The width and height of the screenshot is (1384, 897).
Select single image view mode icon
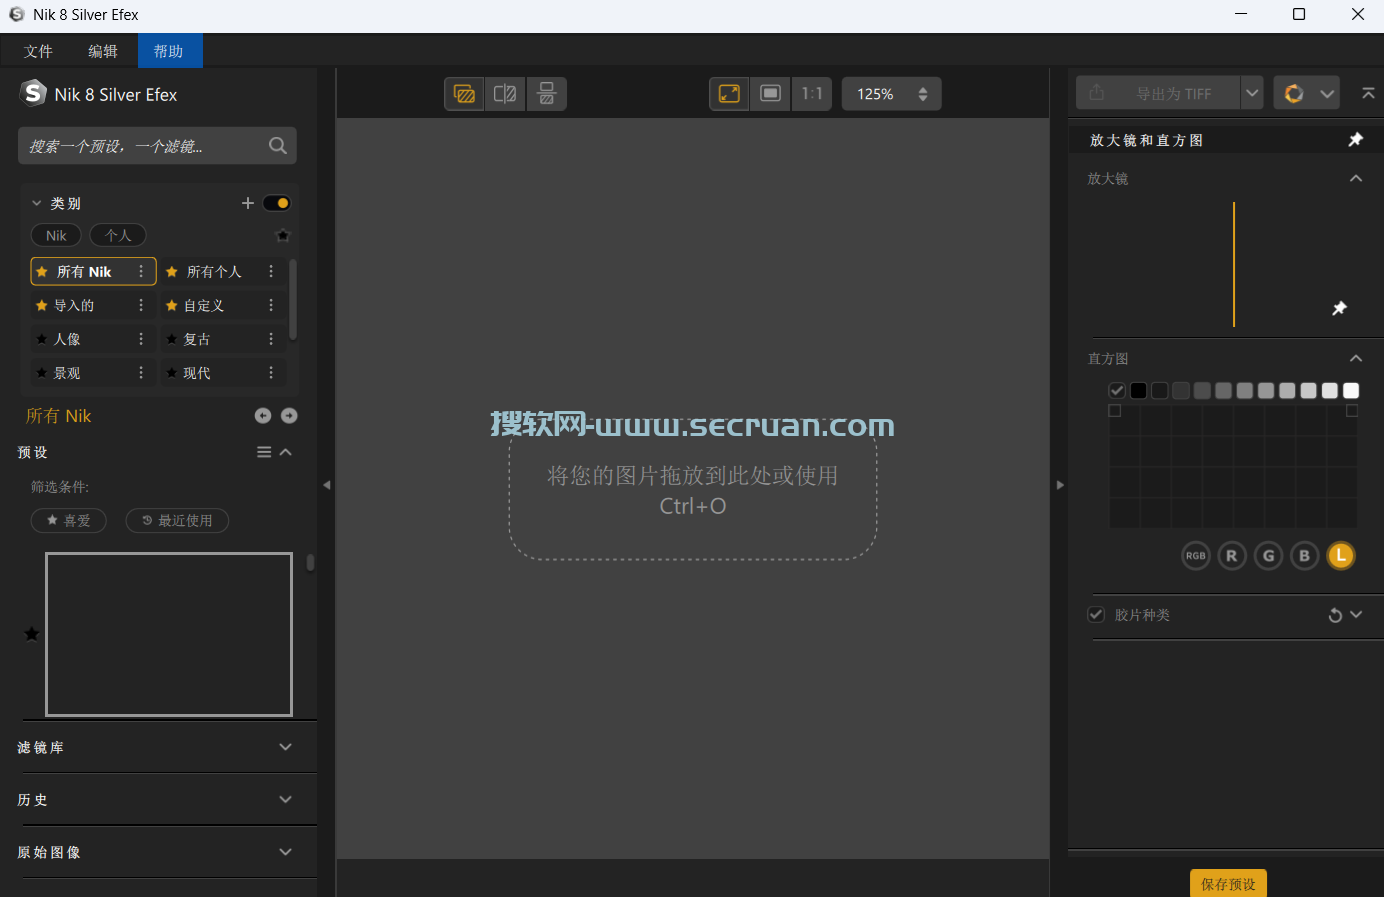(464, 94)
